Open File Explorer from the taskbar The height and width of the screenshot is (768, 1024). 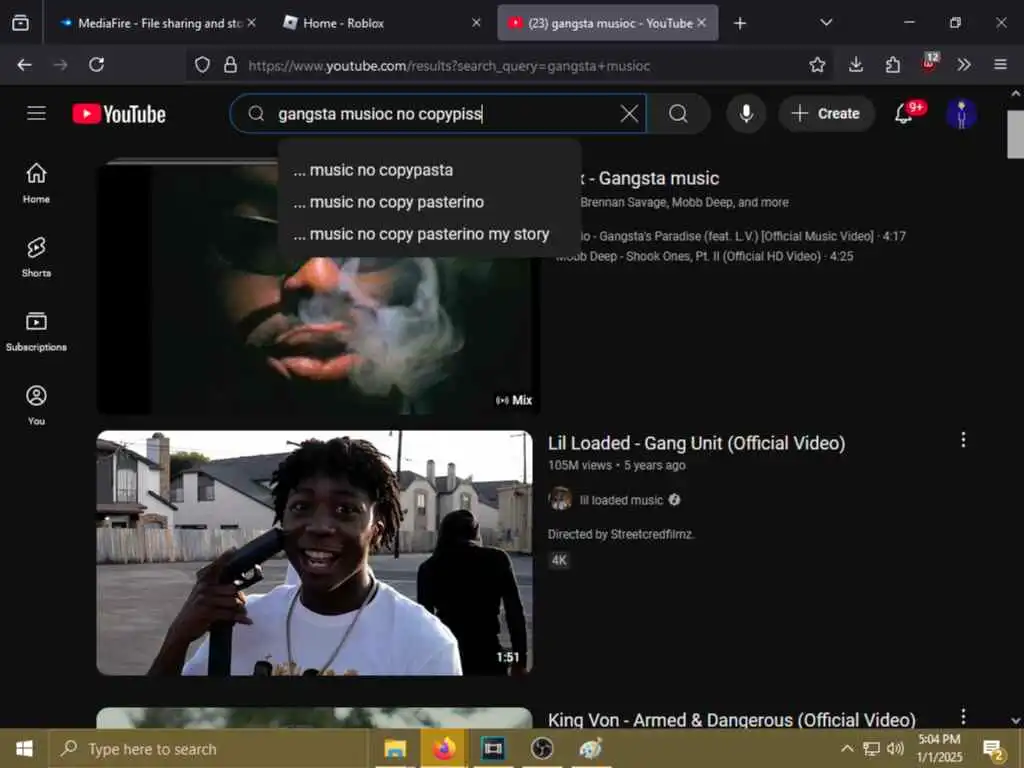coord(395,748)
